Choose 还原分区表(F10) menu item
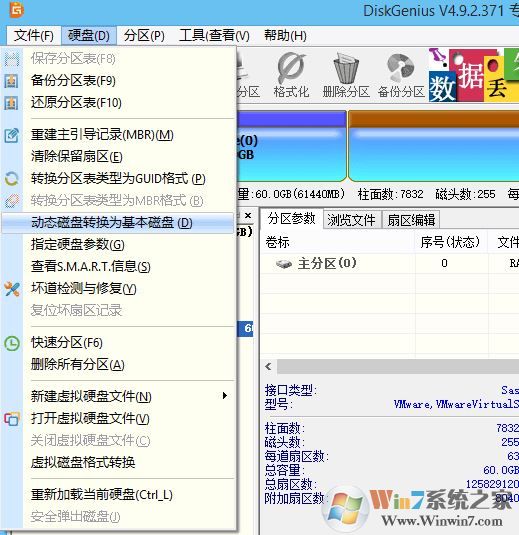Viewport: 519px width, 535px height. pyautogui.click(x=118, y=103)
